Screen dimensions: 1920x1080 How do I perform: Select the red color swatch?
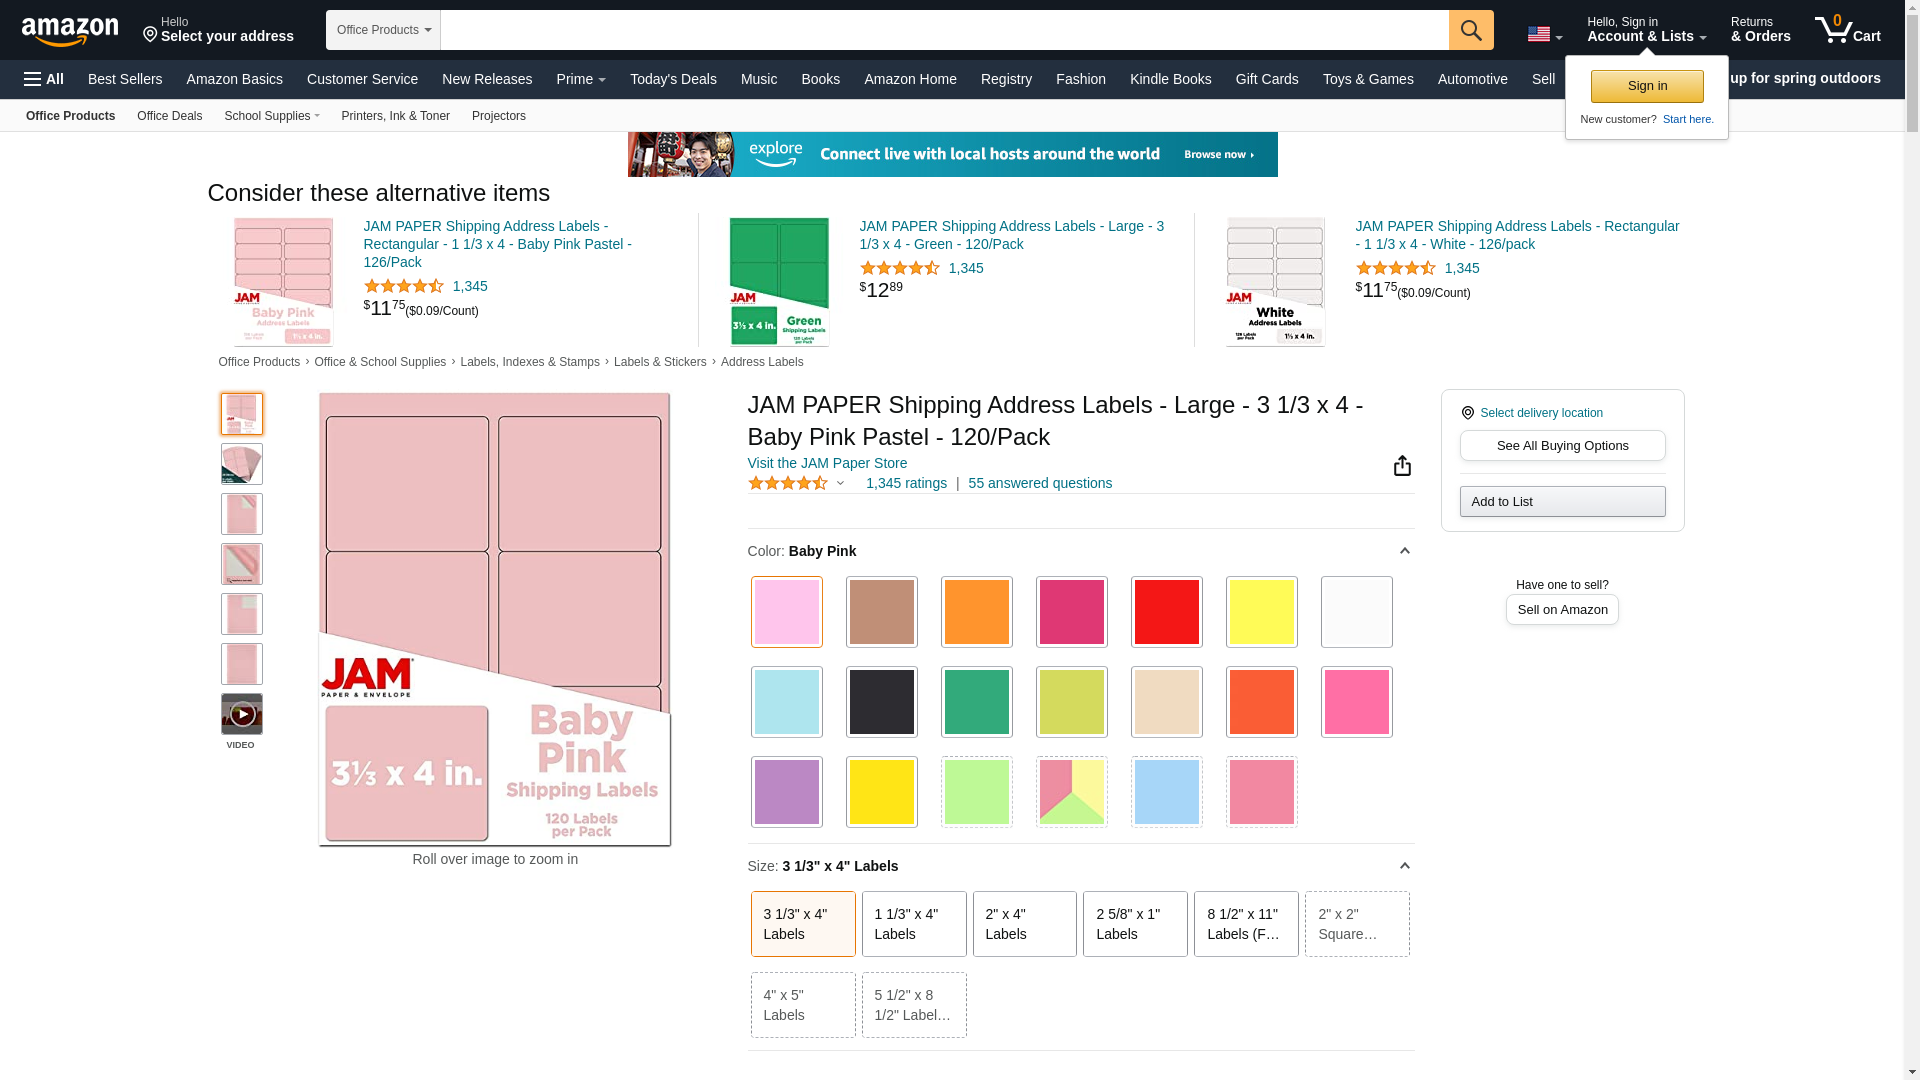pos(1166,612)
